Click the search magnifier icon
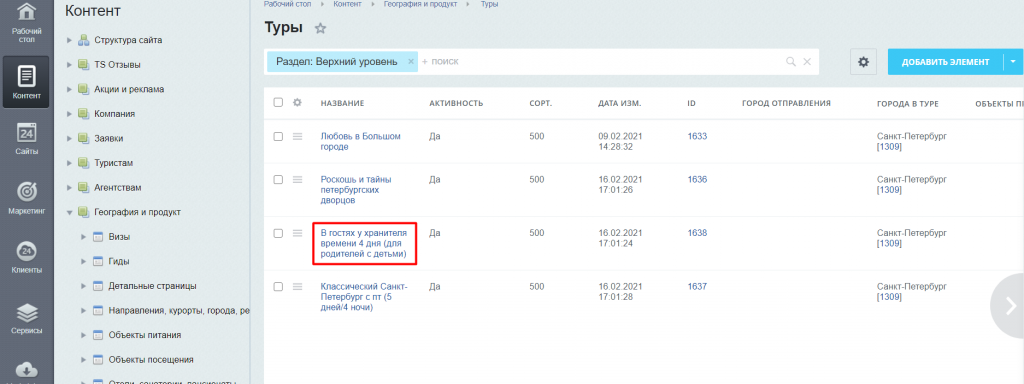1024x384 pixels. [791, 61]
